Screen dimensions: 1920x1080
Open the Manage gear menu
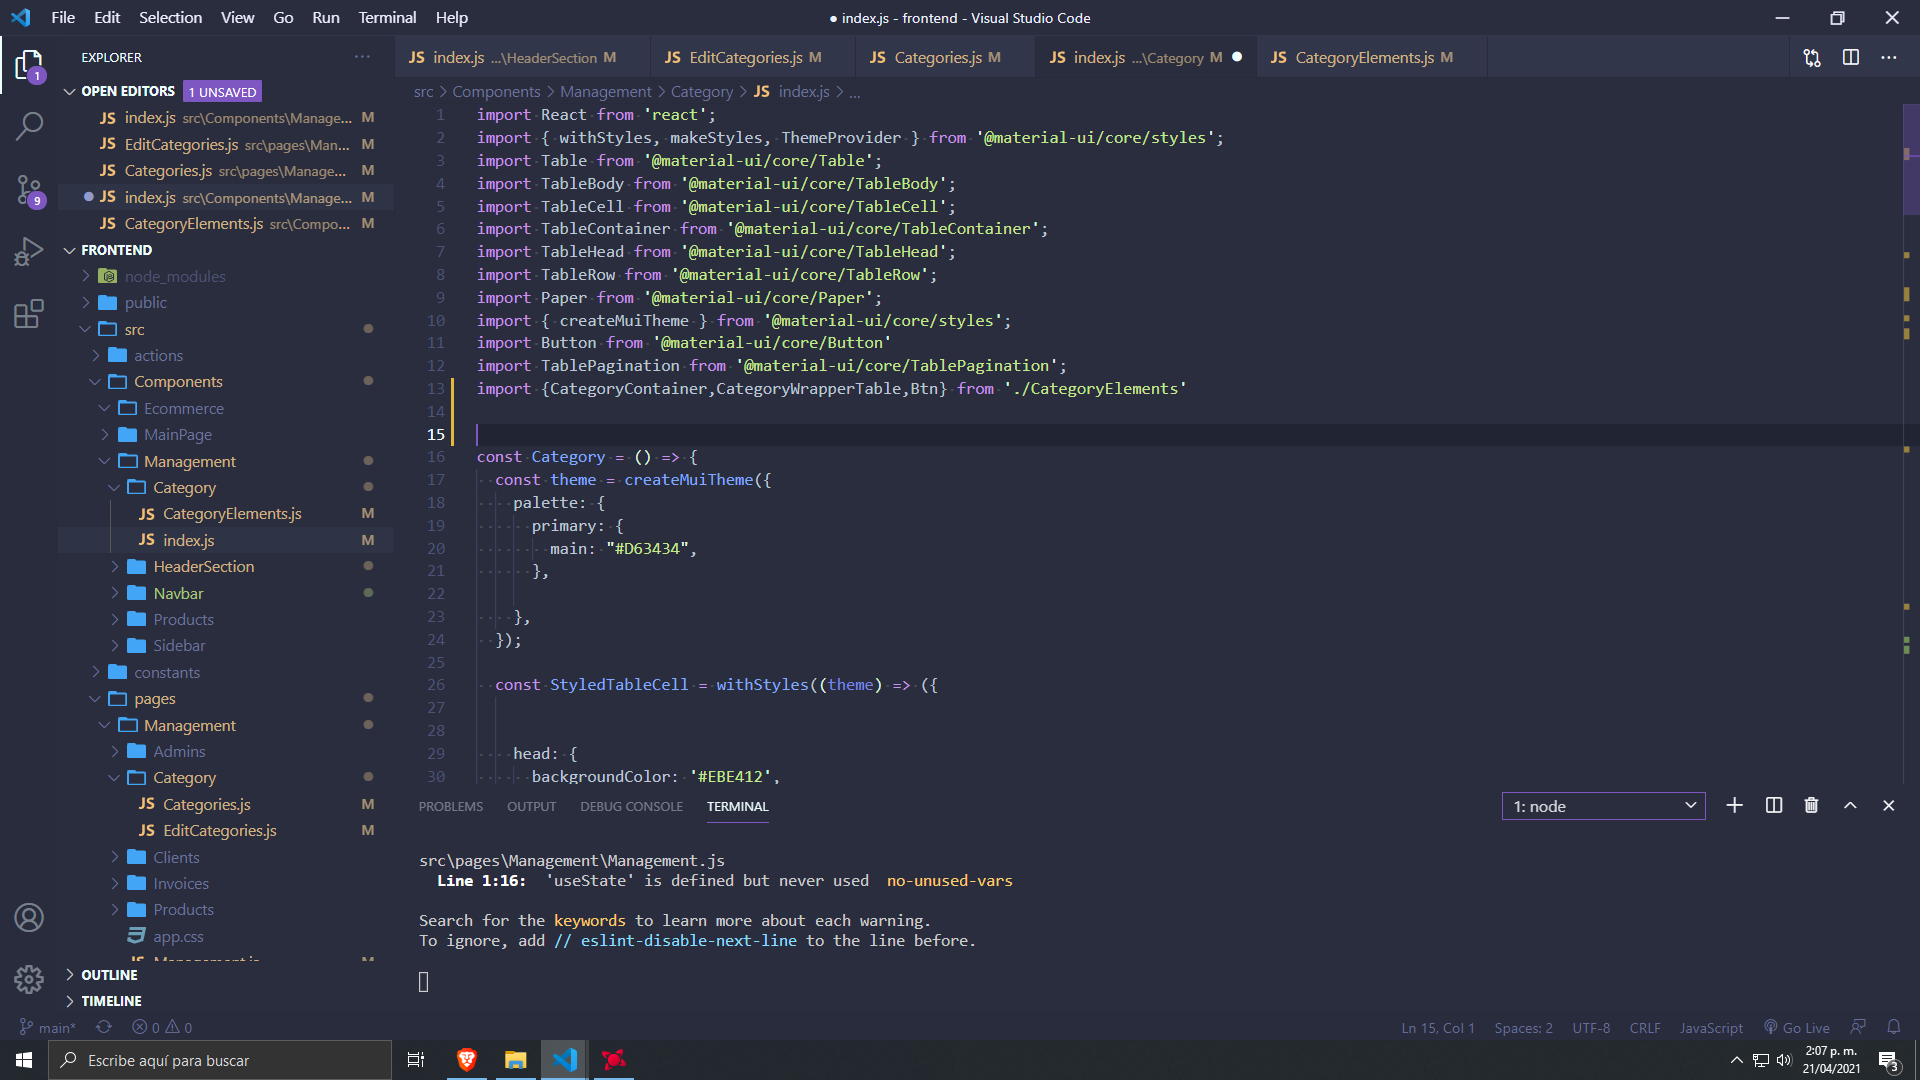point(29,980)
